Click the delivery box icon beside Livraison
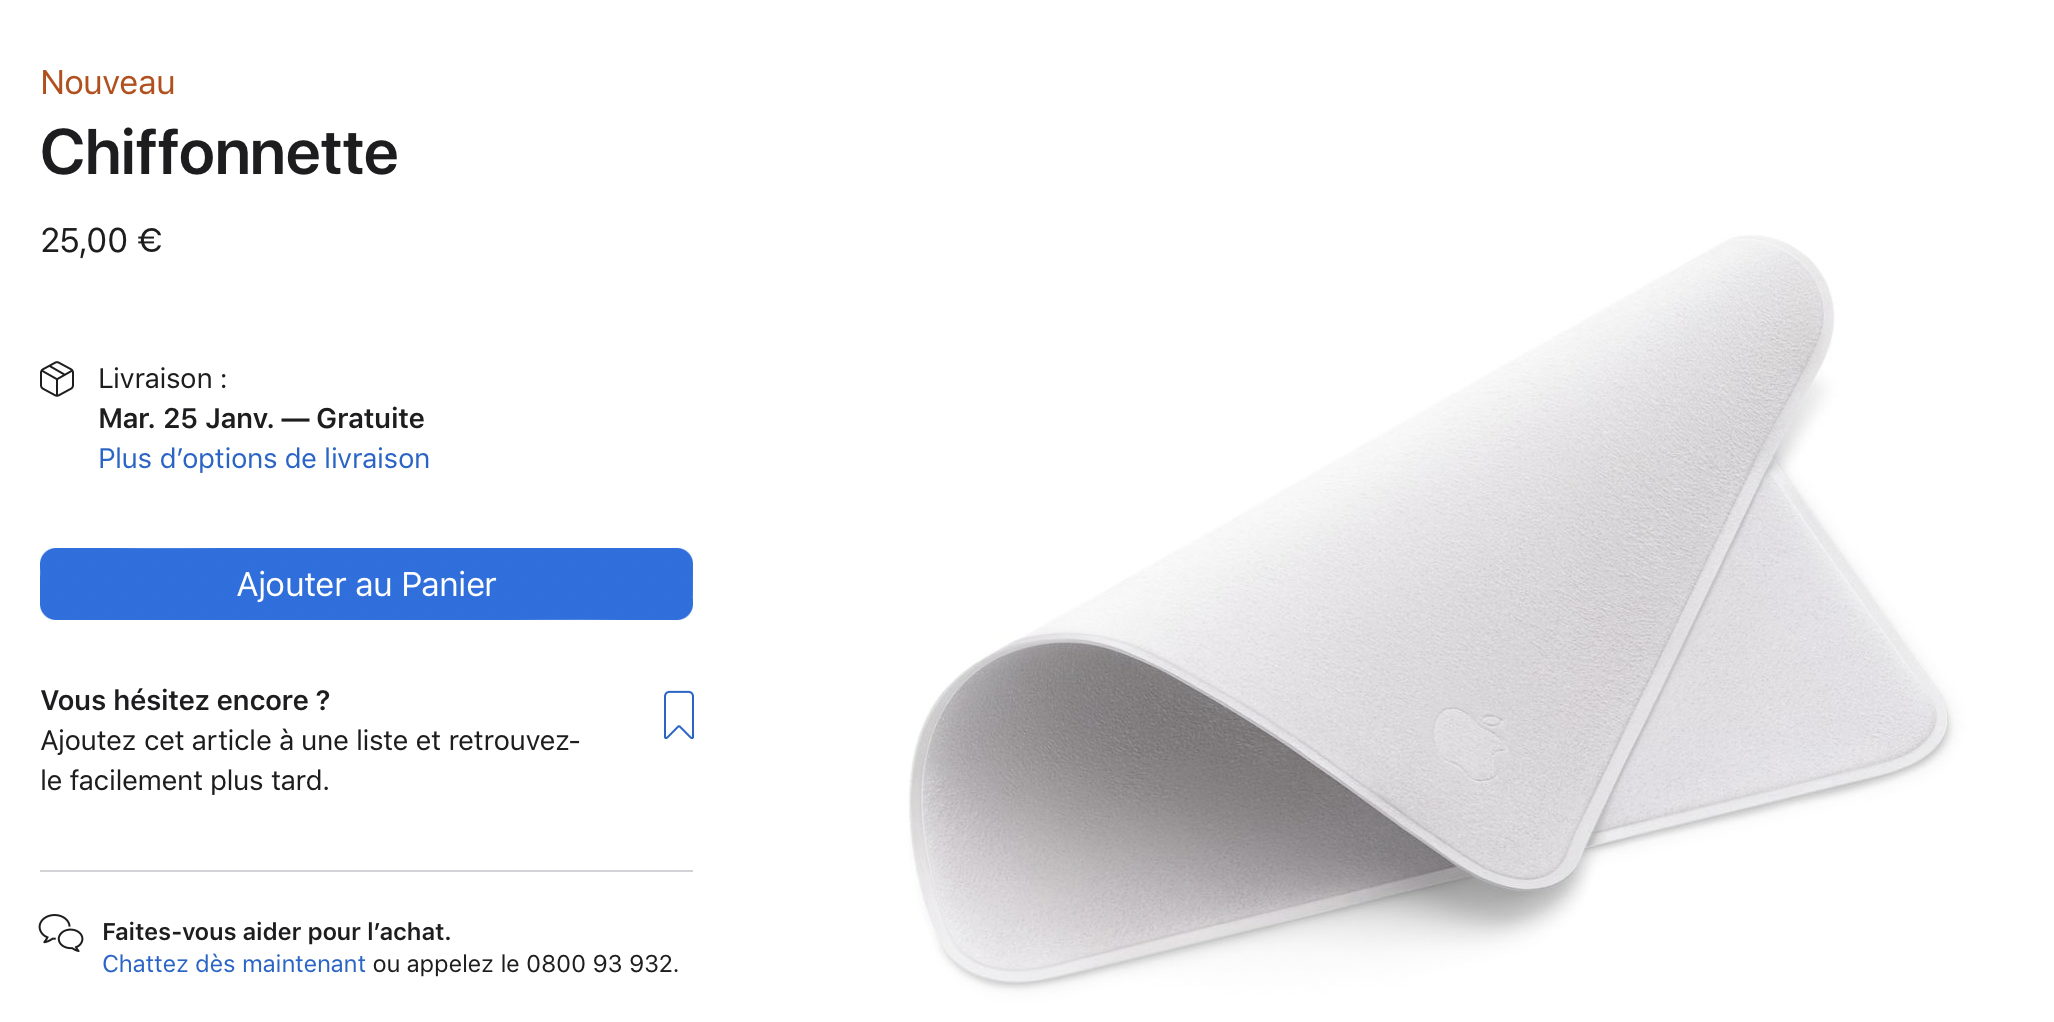This screenshot has height=1022, width=2054. (x=57, y=379)
